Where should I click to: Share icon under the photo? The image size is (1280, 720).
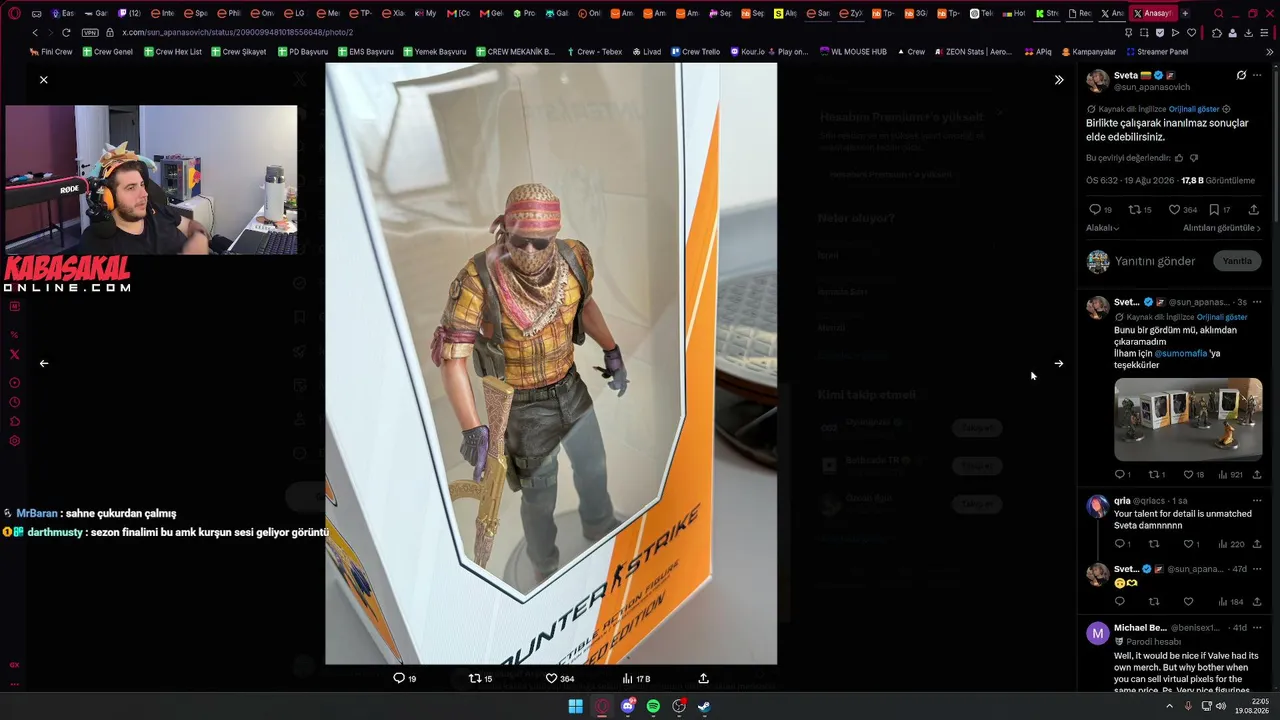tap(703, 678)
